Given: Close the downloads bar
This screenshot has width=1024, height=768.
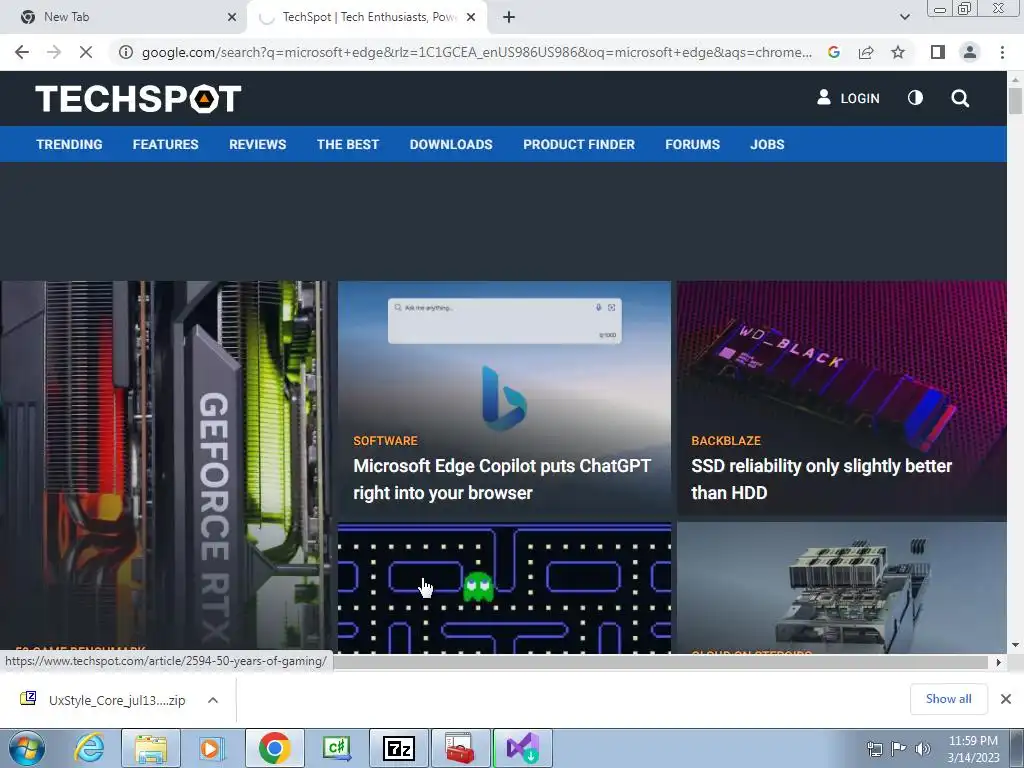Looking at the screenshot, I should pos(1006,699).
